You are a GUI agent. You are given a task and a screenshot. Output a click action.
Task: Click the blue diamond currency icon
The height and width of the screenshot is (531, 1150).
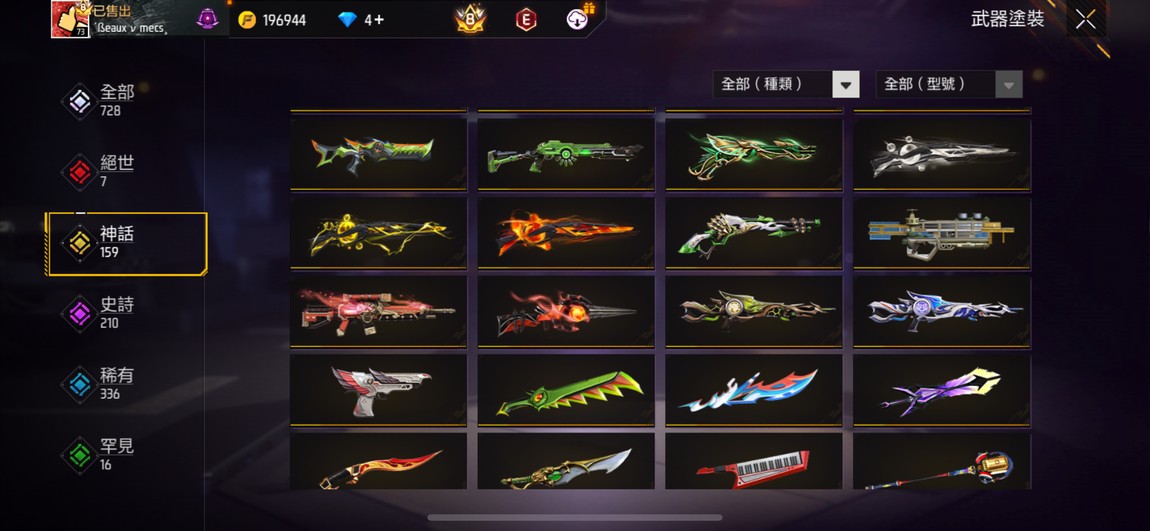coord(348,20)
